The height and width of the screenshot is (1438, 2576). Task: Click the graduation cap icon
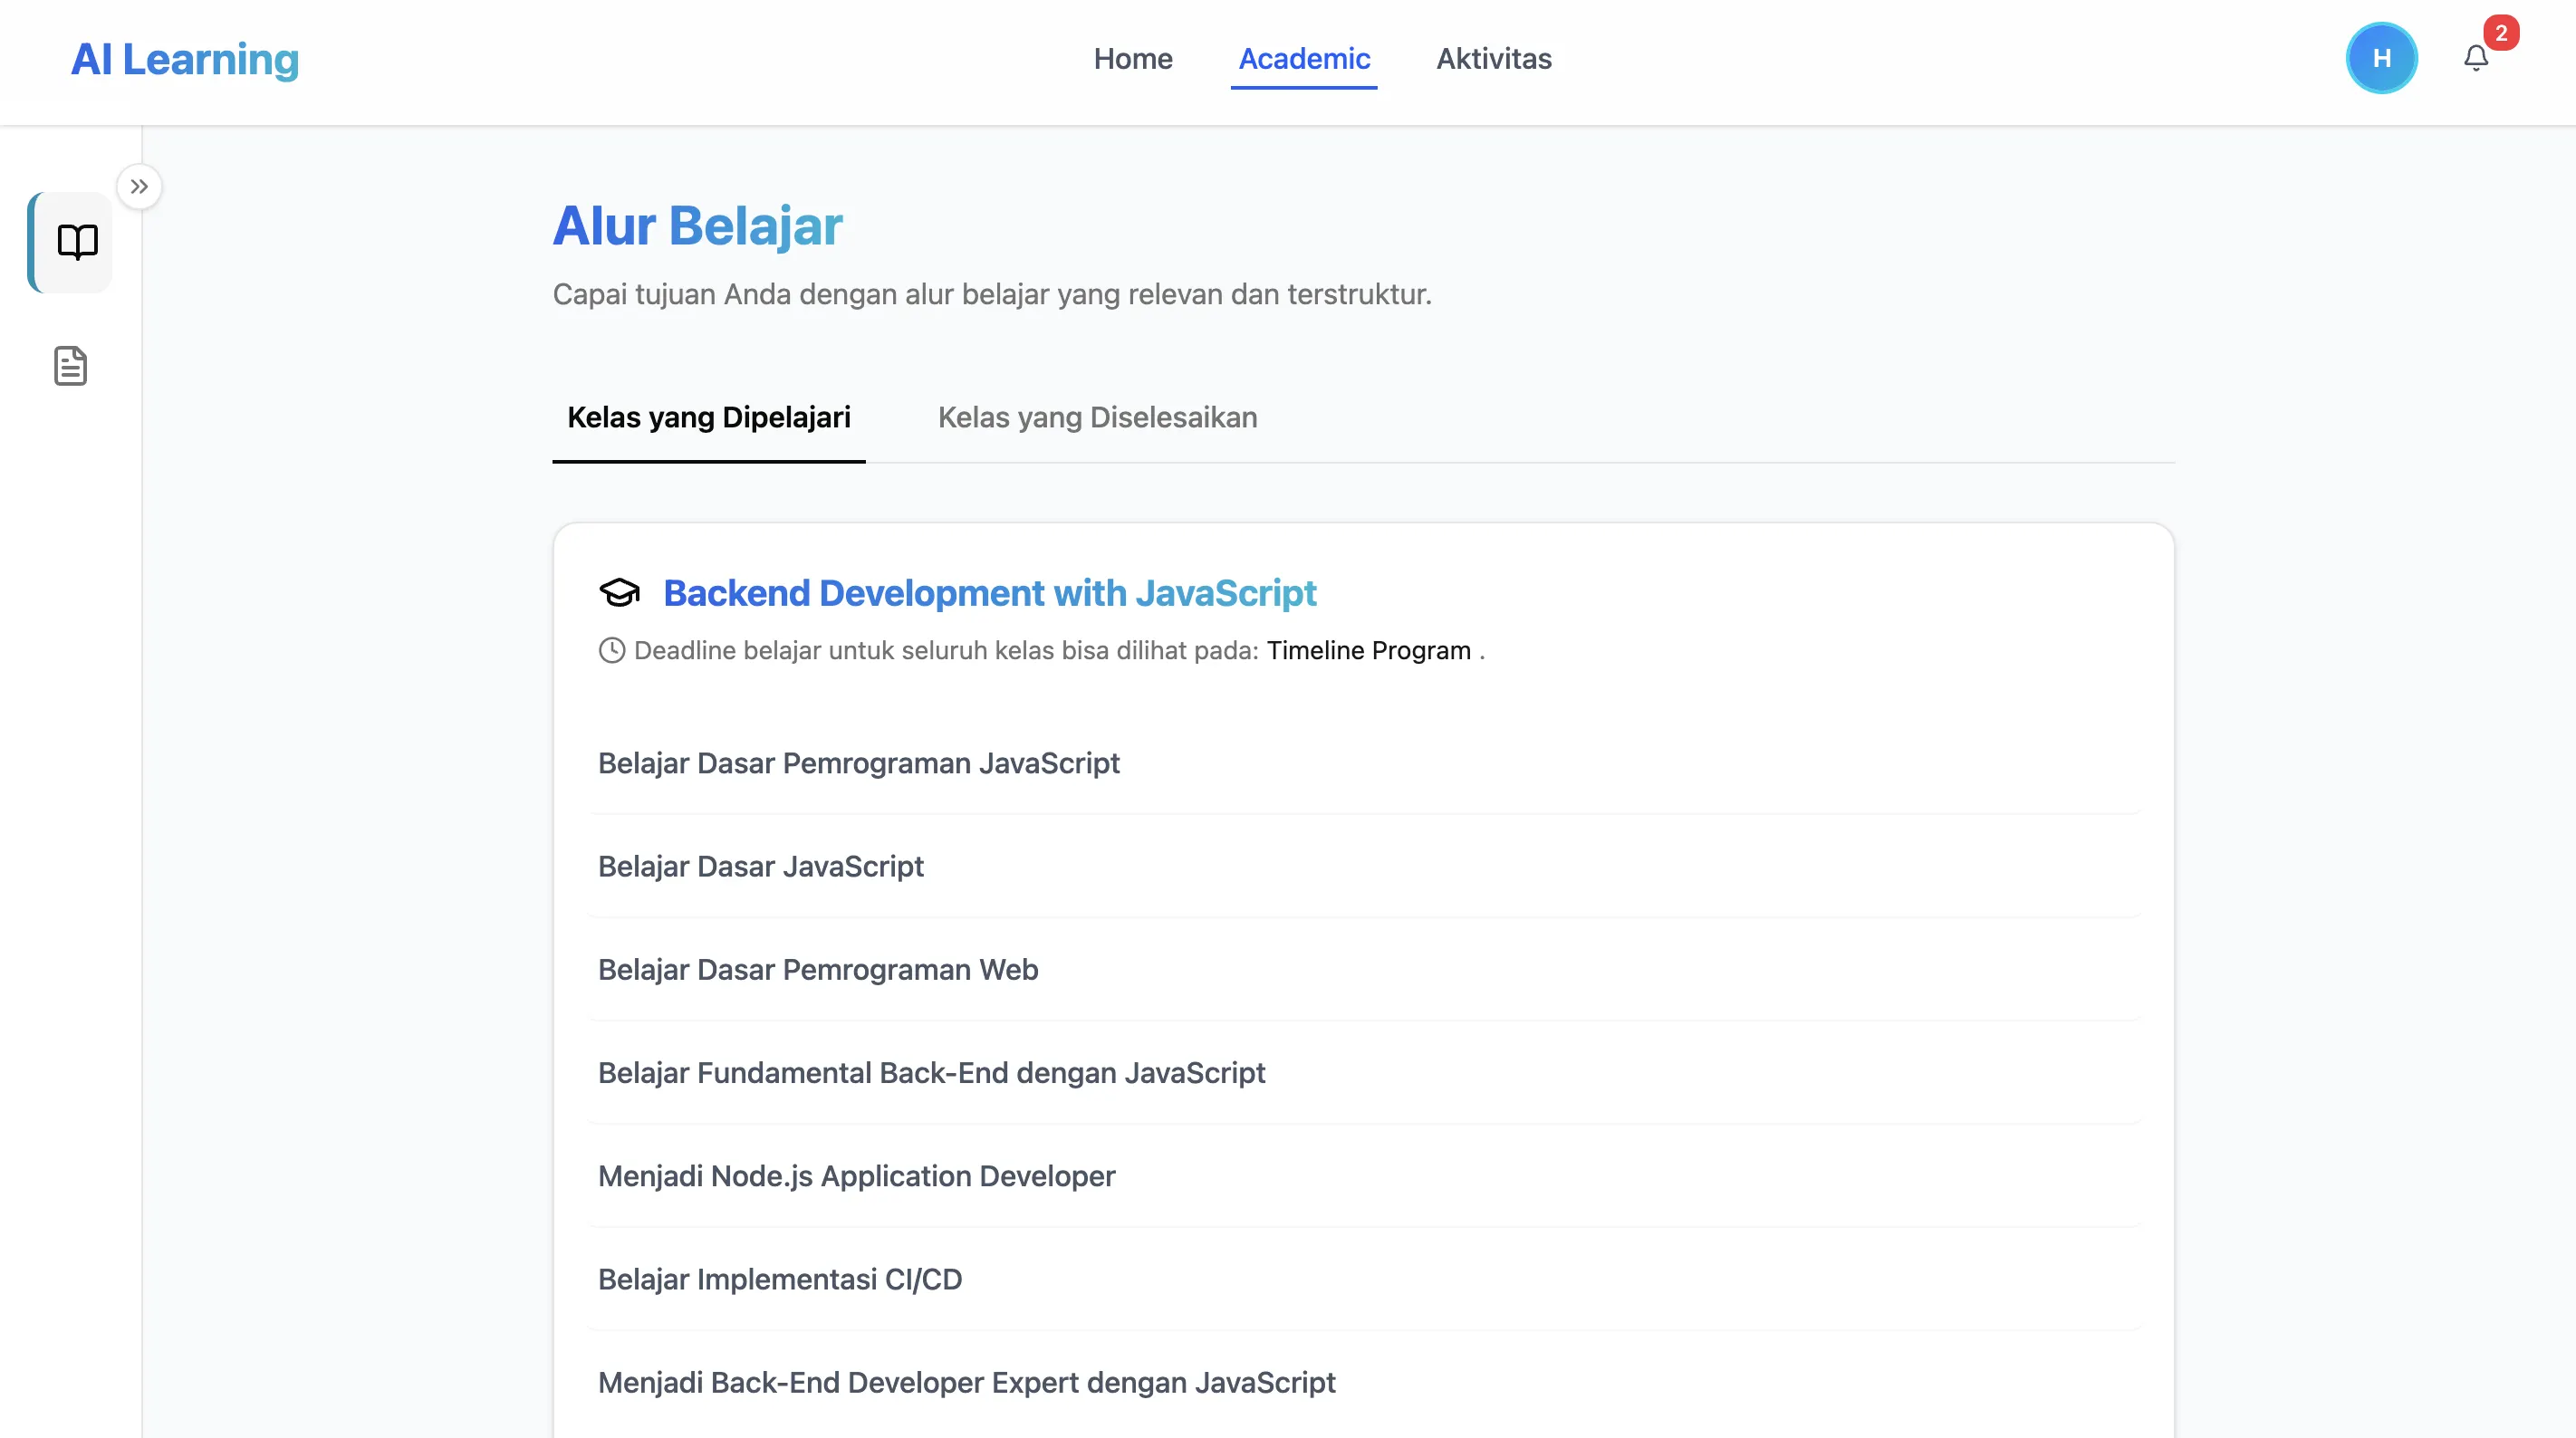coord(619,593)
